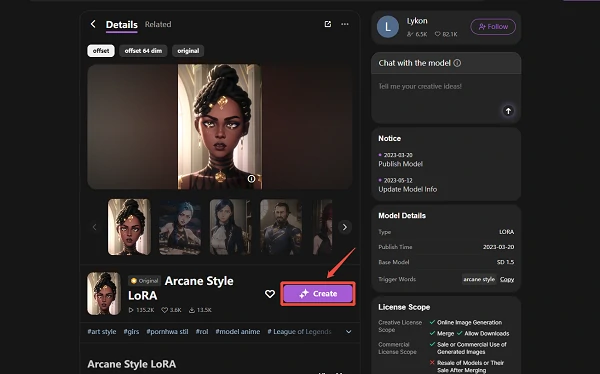This screenshot has height=374, width=600.
Task: Open the Details tab
Action: coord(121,24)
